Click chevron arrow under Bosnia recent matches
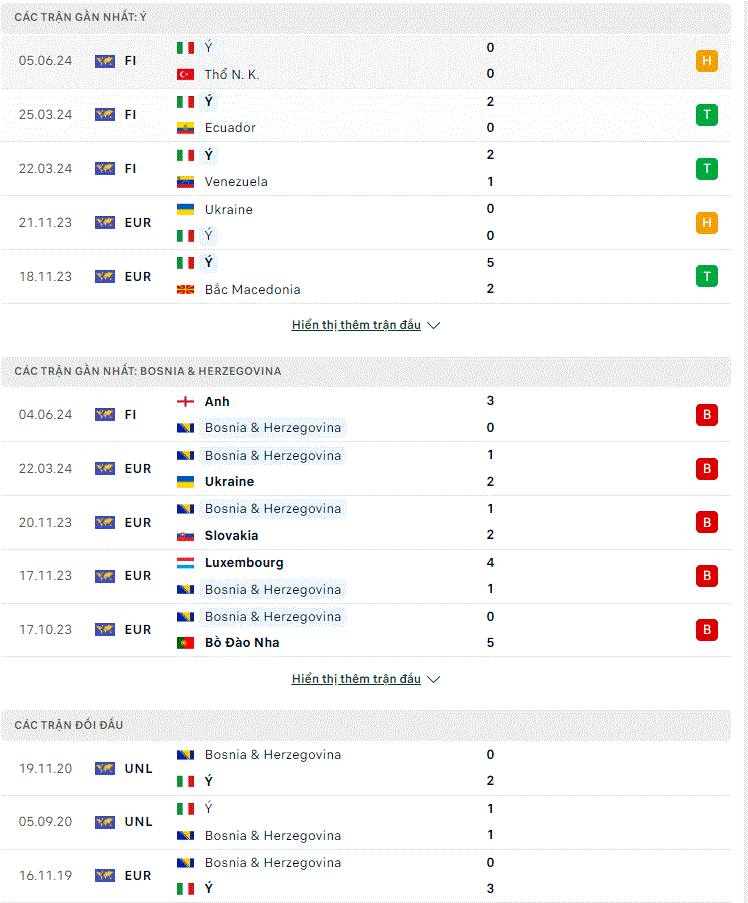This screenshot has width=748, height=903. pos(434,680)
